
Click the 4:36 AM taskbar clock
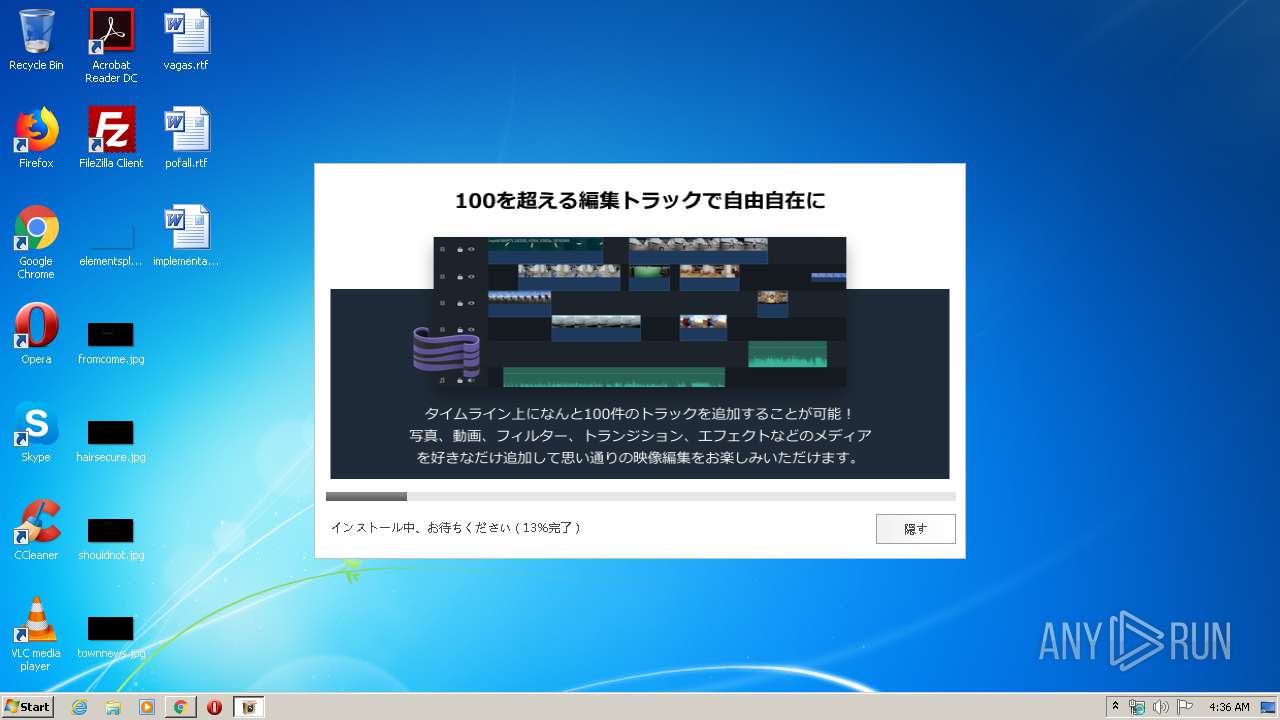pyautogui.click(x=1229, y=707)
